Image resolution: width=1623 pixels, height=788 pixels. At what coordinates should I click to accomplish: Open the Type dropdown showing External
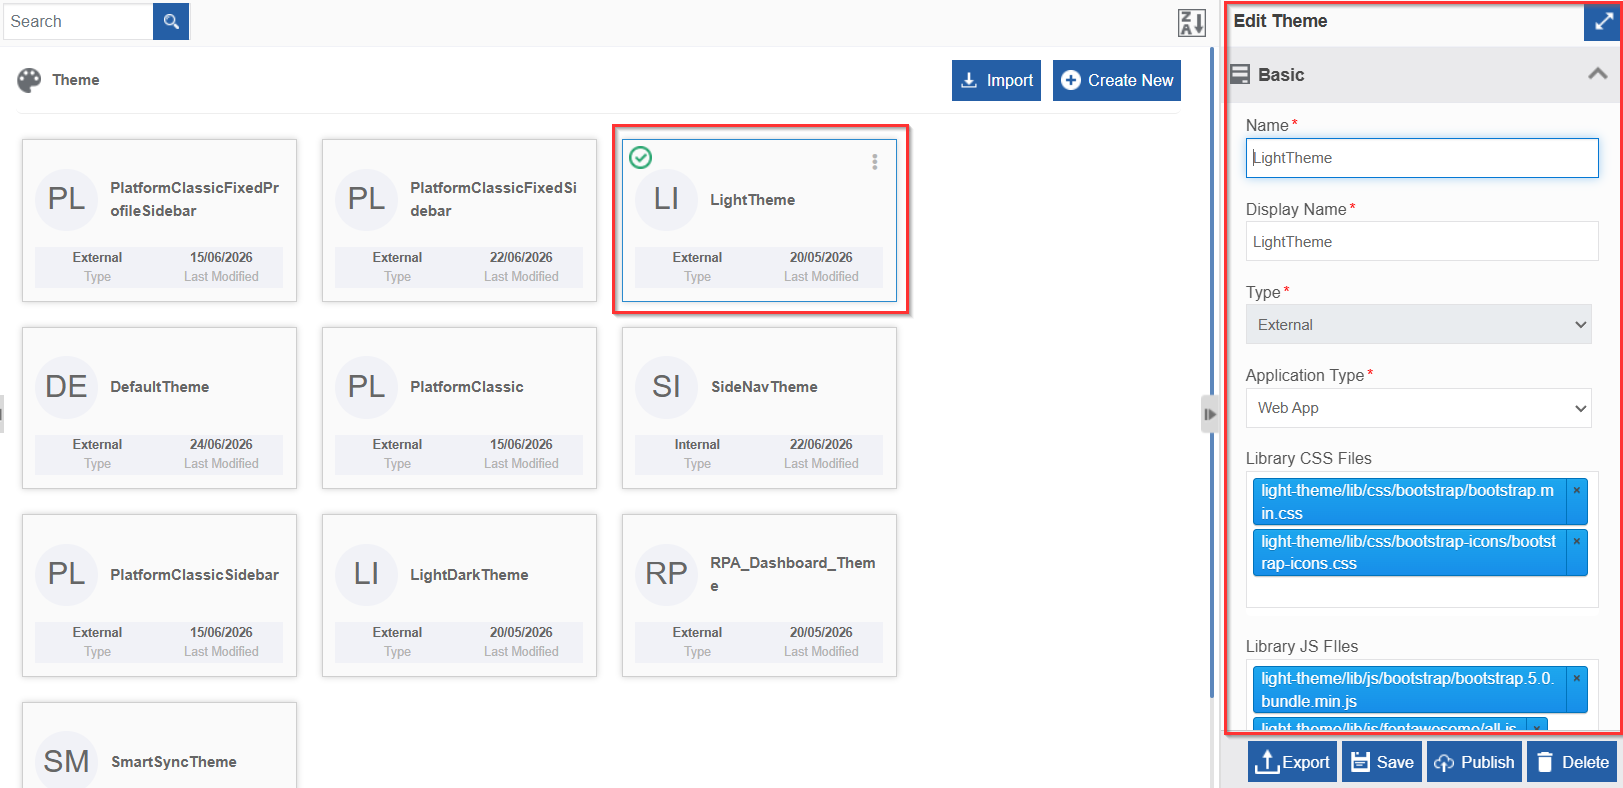pos(1418,324)
